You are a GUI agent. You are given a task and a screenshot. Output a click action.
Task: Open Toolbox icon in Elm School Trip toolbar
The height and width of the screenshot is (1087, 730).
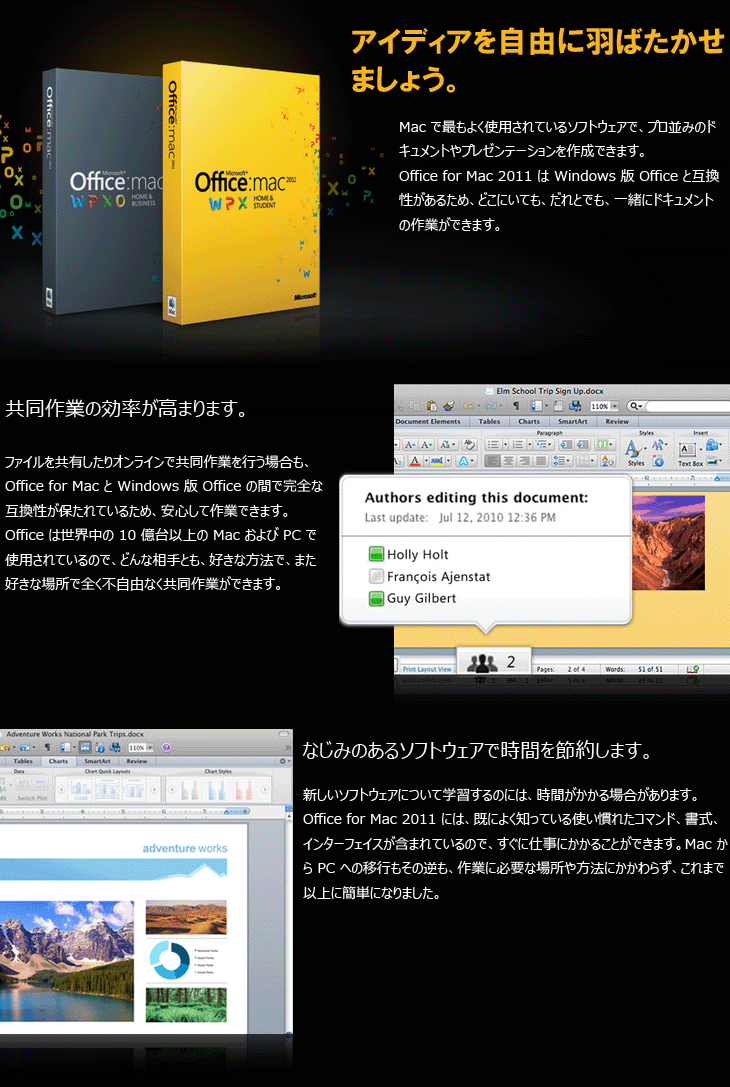click(x=558, y=406)
